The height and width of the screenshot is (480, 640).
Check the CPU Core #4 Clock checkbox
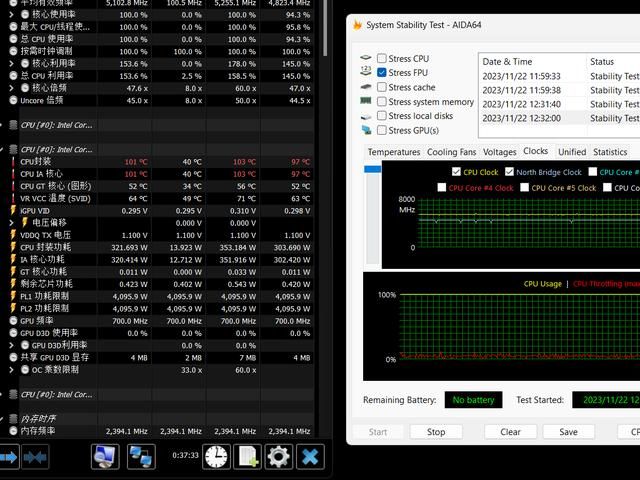442,187
